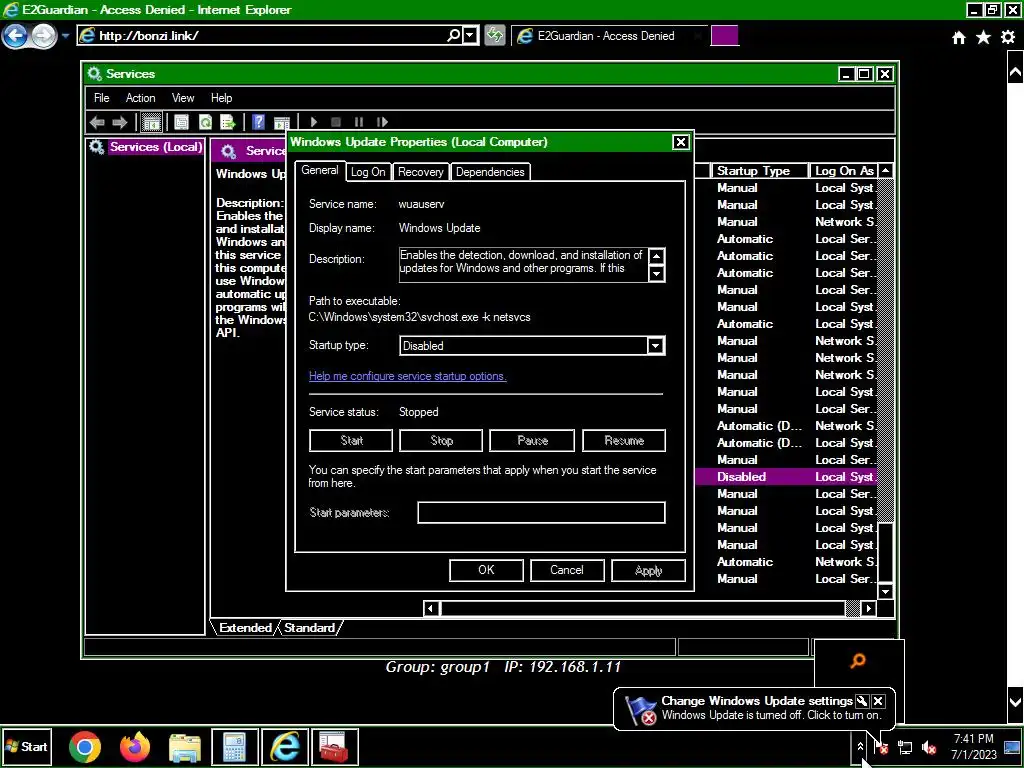This screenshot has height=768, width=1024.
Task: Open the recent pages dropdown next to forward
Action: 65,36
